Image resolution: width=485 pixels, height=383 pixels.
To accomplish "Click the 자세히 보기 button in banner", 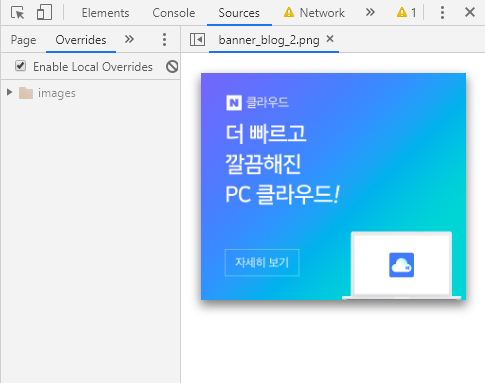I will point(262,263).
